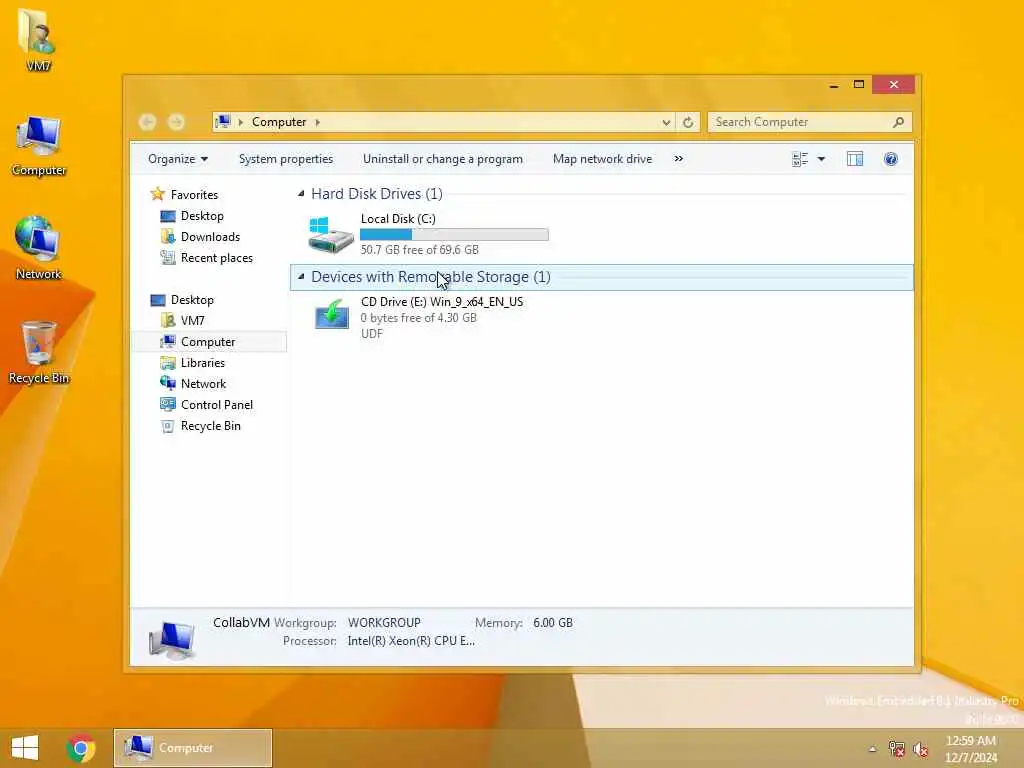This screenshot has height=768, width=1024.
Task: Click the Intel(R) Xeon(R) processor text
Action: pos(411,641)
